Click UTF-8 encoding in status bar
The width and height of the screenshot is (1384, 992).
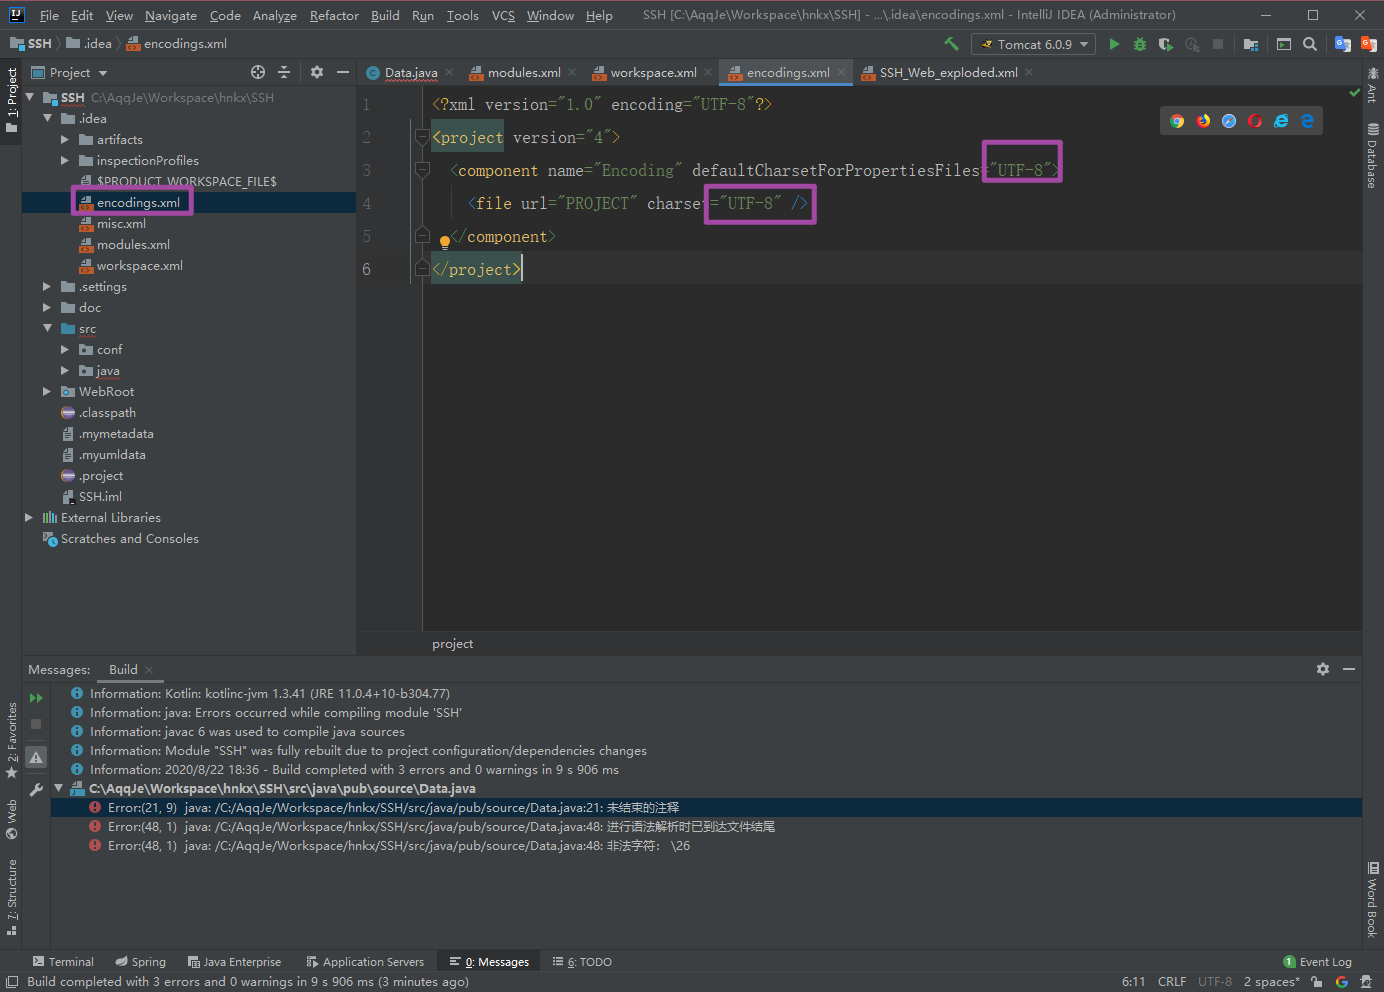(1215, 982)
